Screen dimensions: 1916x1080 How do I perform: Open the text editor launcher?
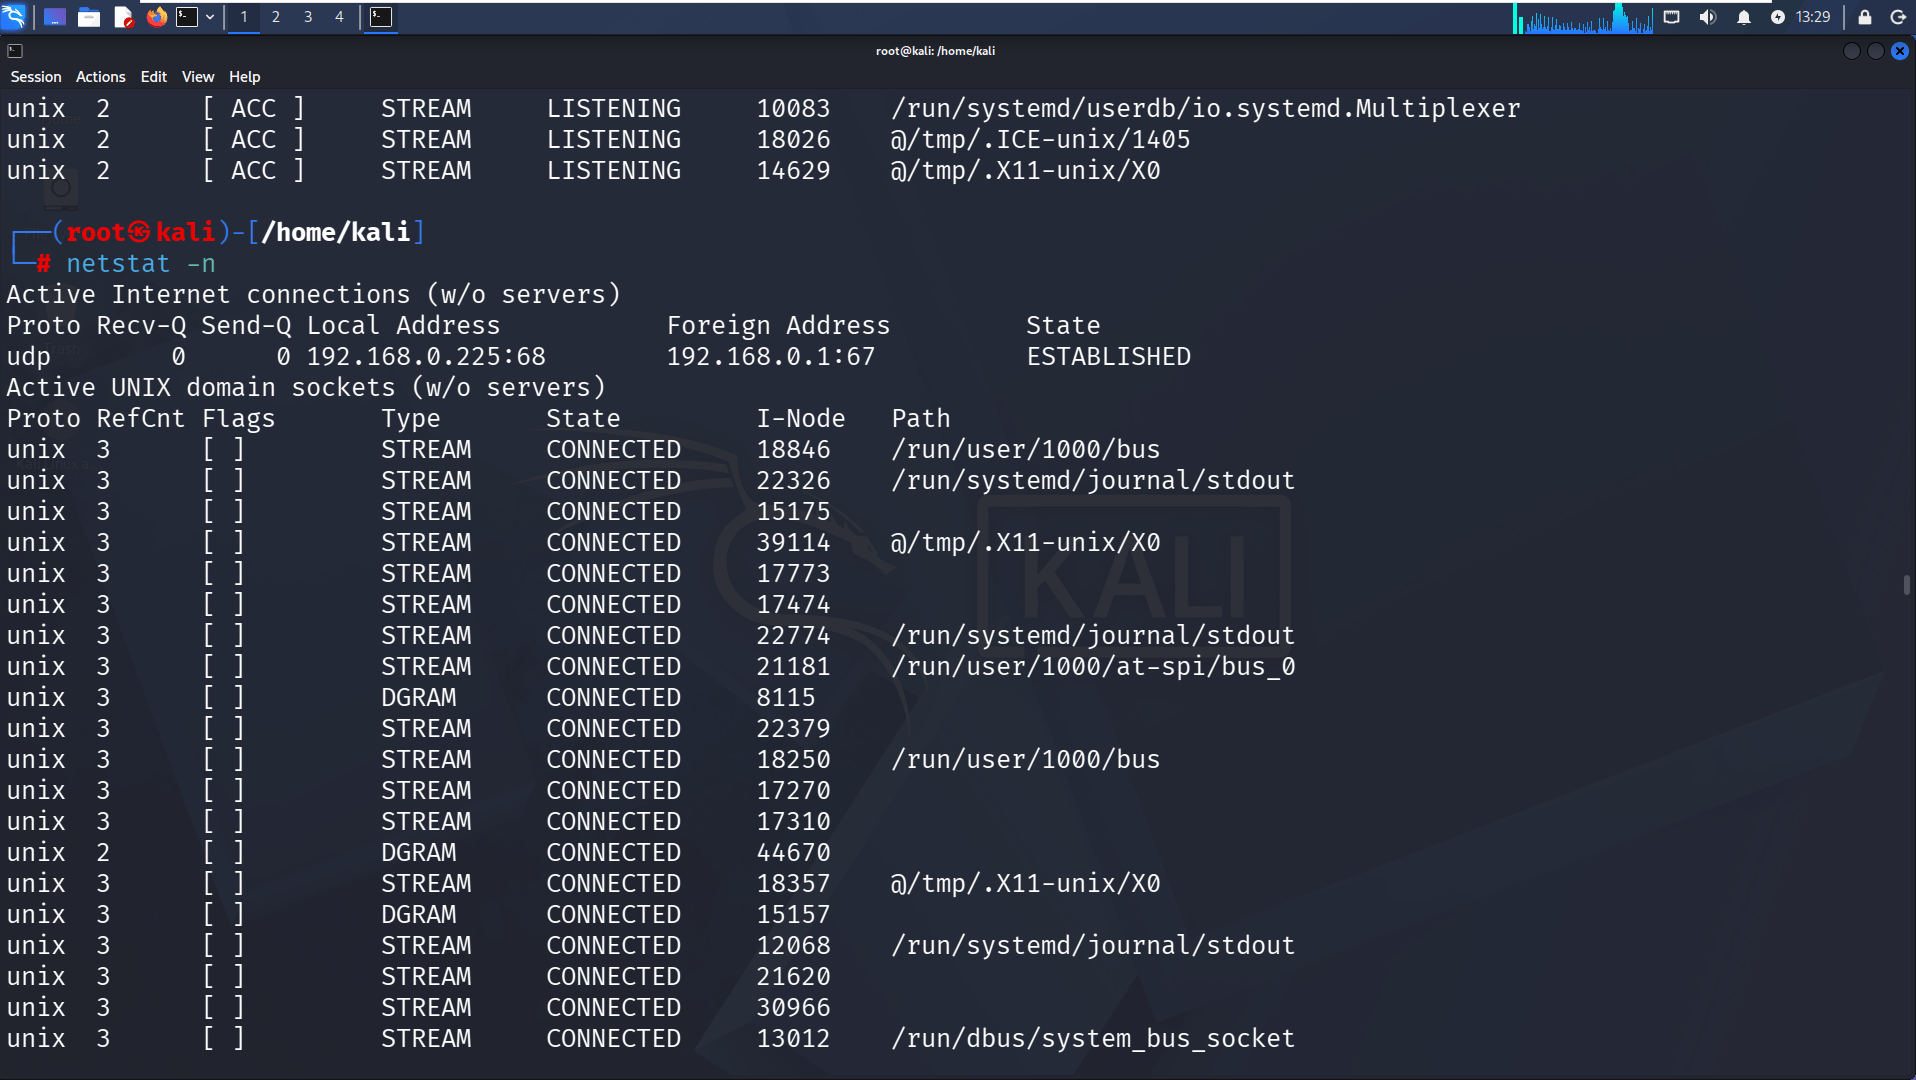point(123,17)
